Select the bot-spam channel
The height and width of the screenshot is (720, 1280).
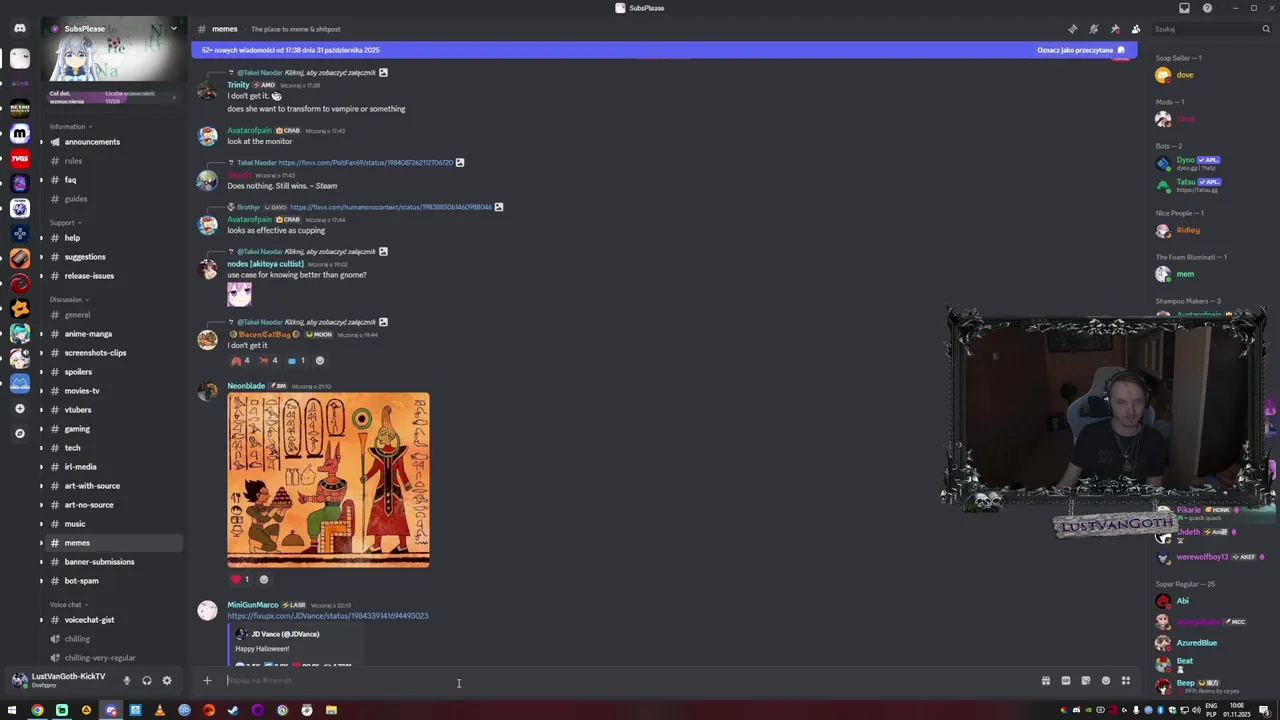tap(111, 581)
